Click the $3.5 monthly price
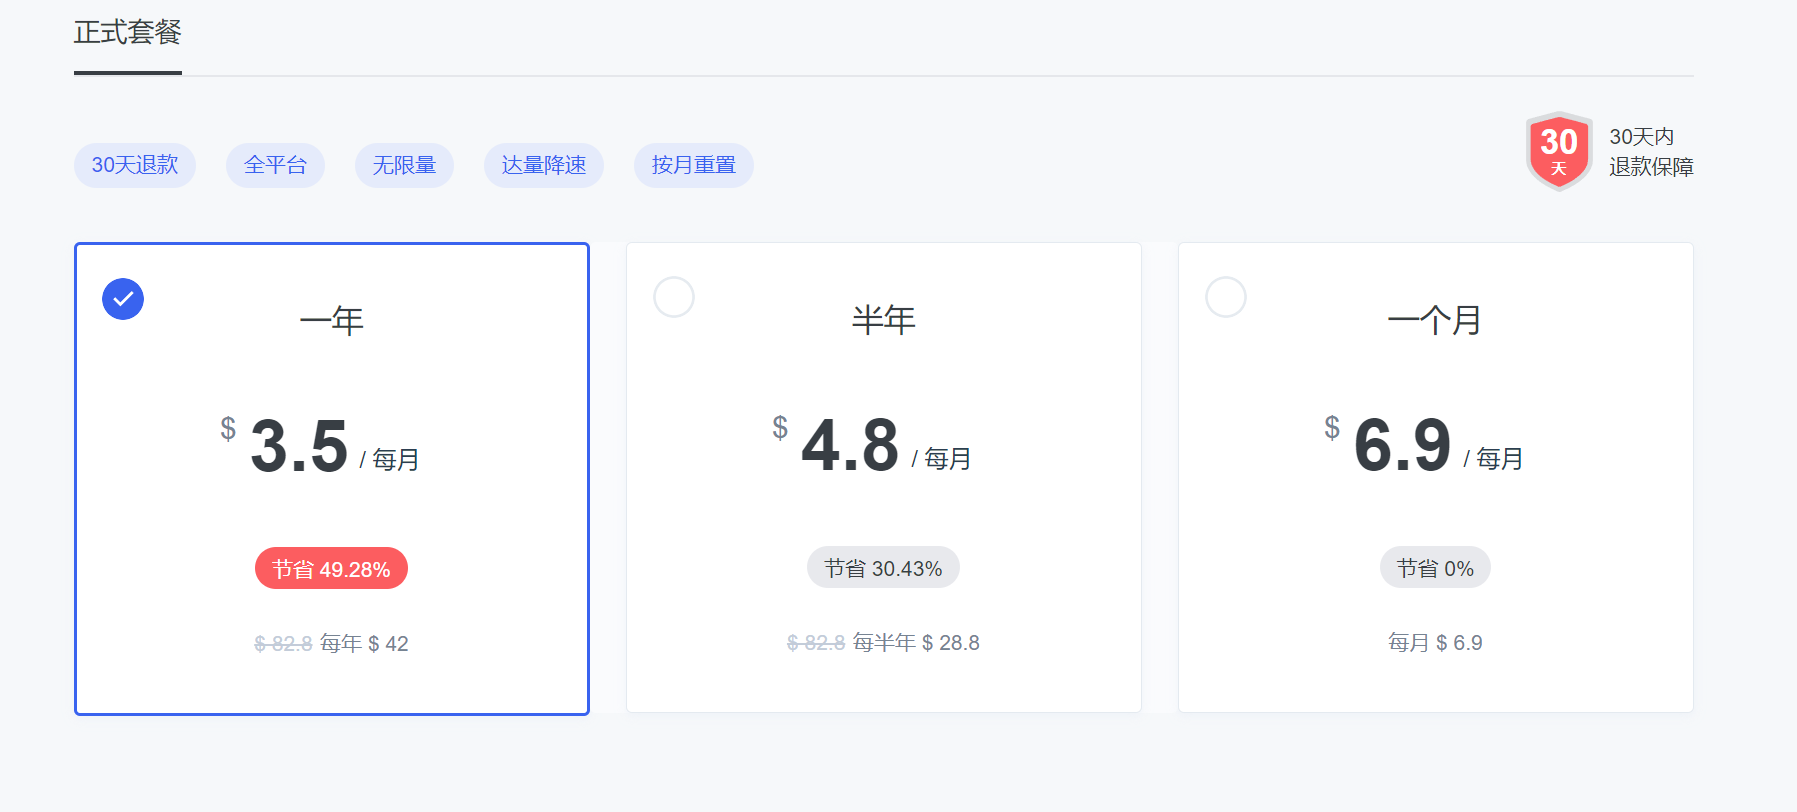 click(x=299, y=446)
